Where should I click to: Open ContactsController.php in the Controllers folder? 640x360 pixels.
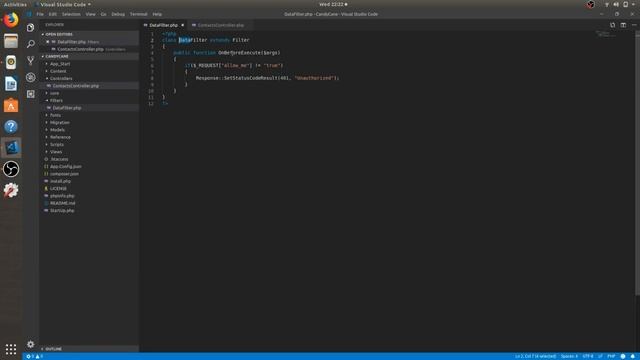[x=76, y=86]
